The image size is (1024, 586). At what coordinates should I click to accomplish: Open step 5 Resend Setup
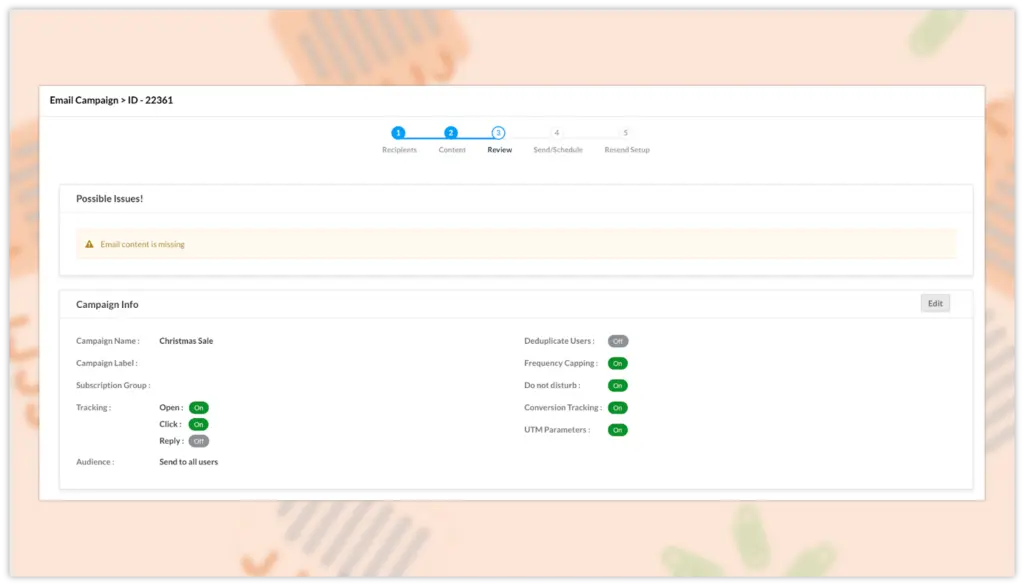coord(626,133)
